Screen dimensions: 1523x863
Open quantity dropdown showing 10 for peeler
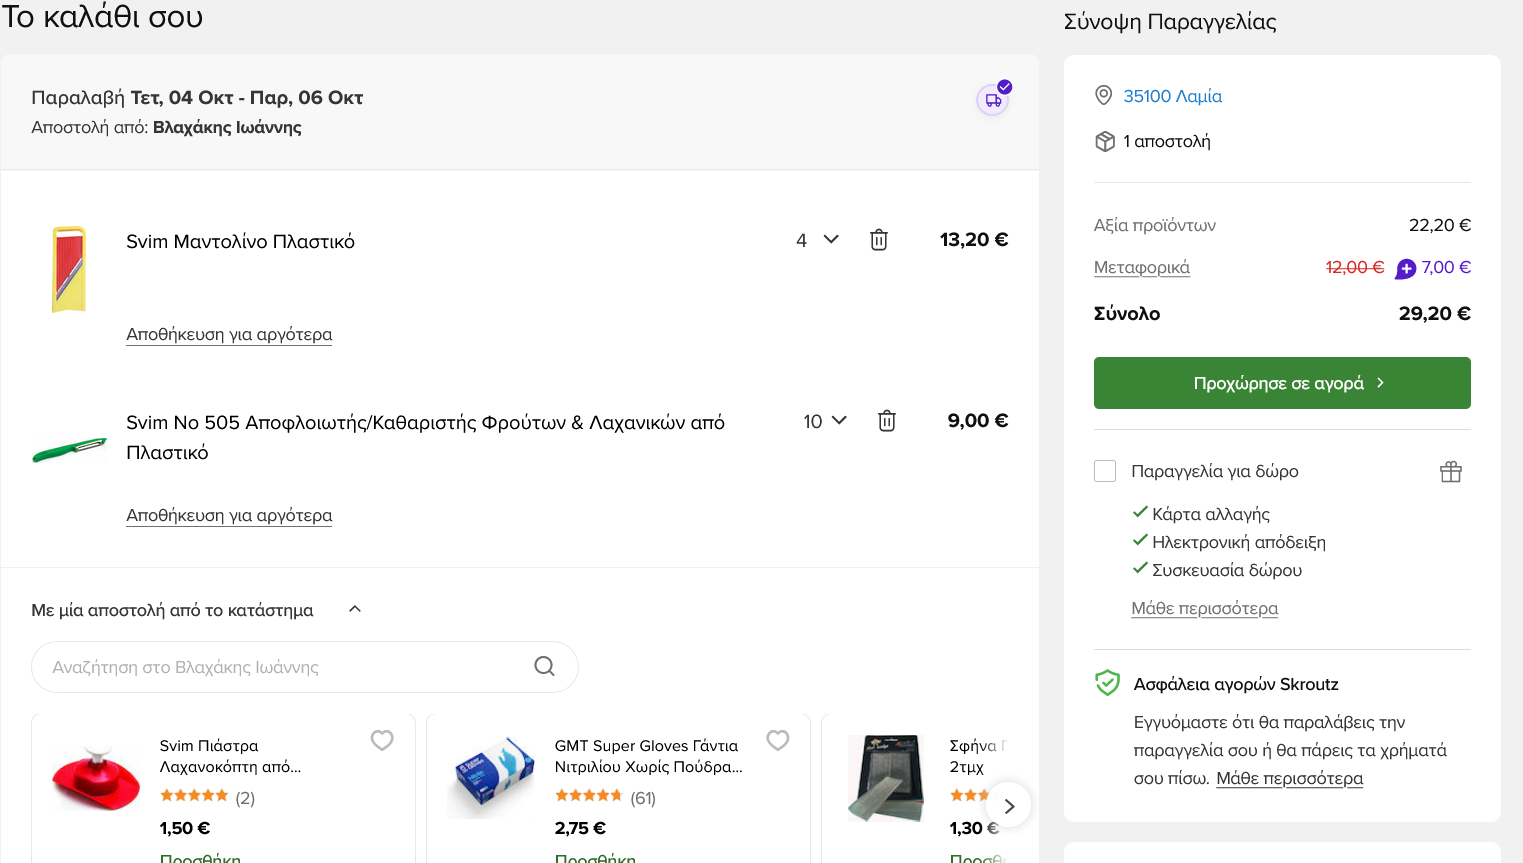(825, 421)
